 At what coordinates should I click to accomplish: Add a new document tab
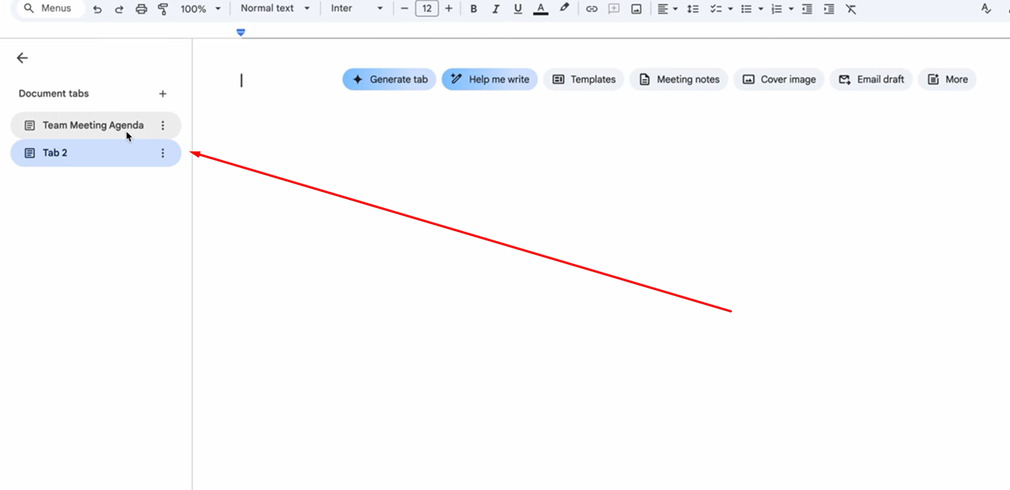[x=163, y=94]
